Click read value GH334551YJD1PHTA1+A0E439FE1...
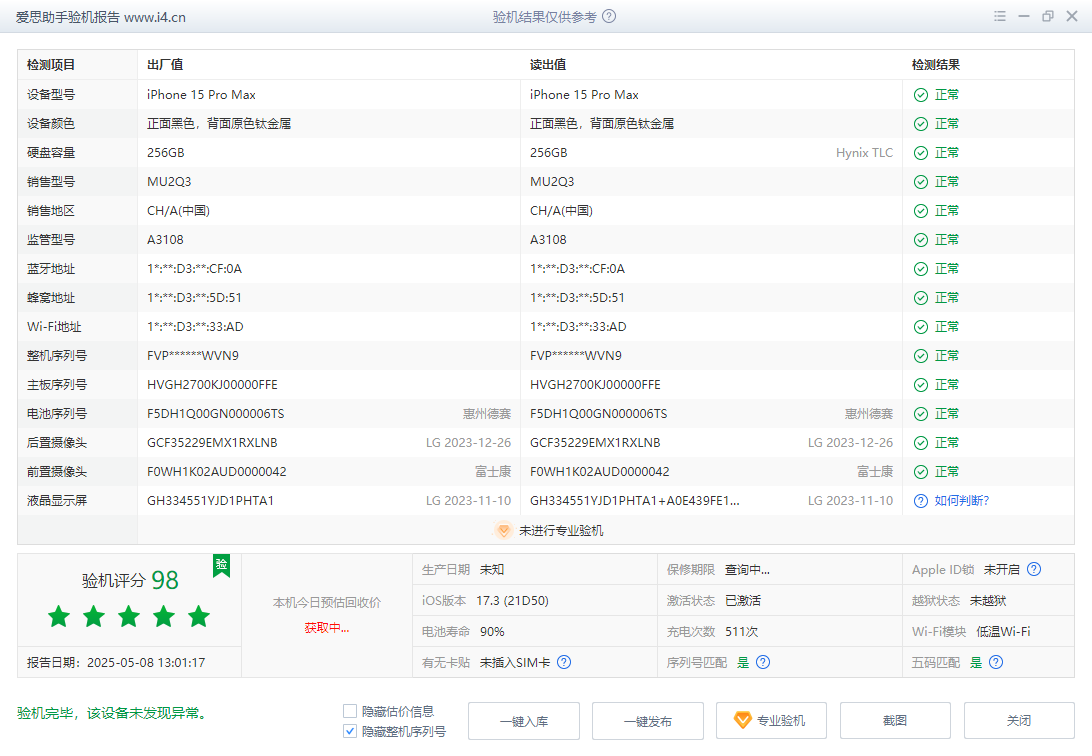1092x756 pixels. [x=634, y=501]
